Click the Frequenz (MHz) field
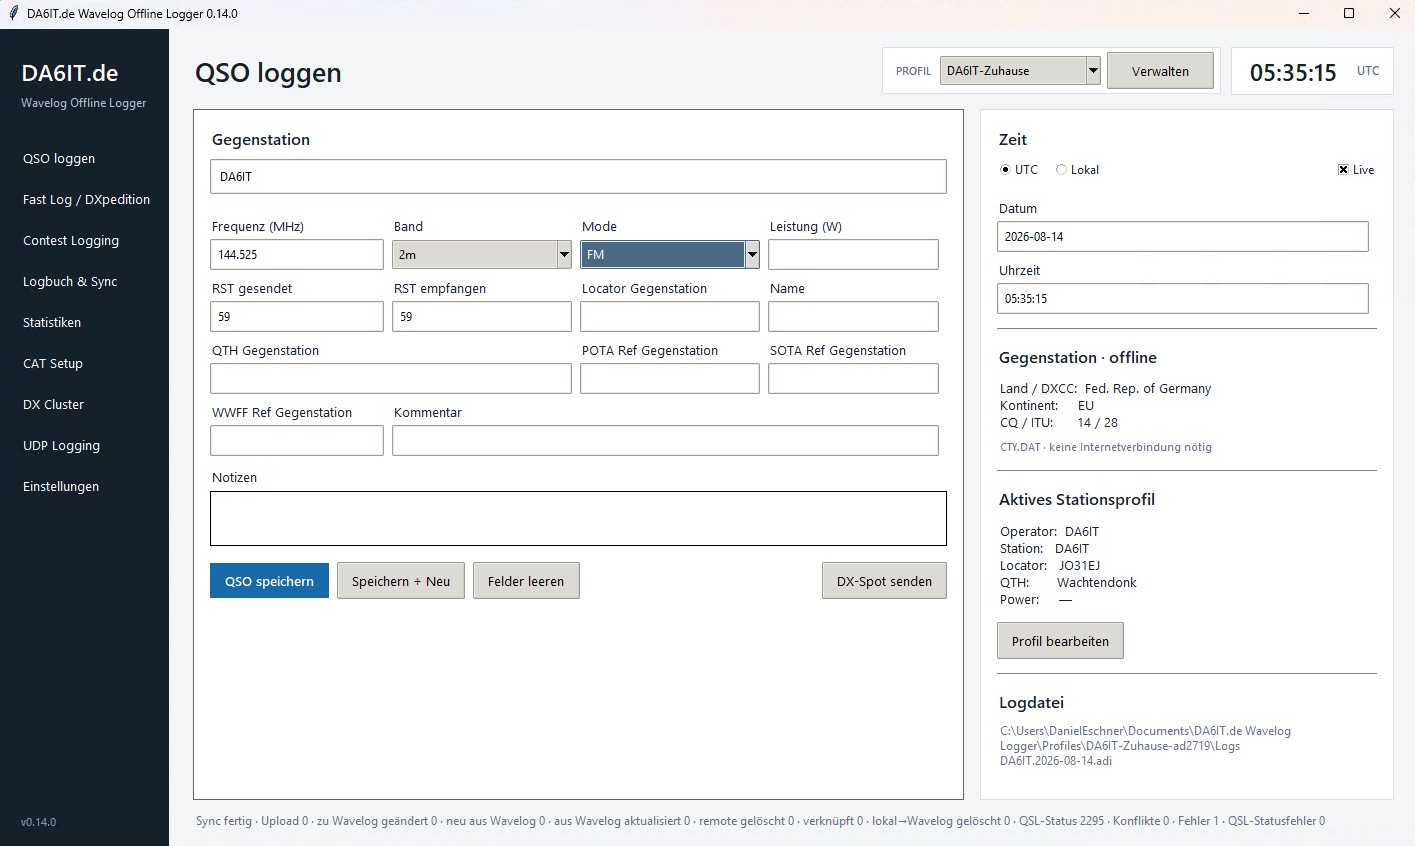 [x=297, y=254]
